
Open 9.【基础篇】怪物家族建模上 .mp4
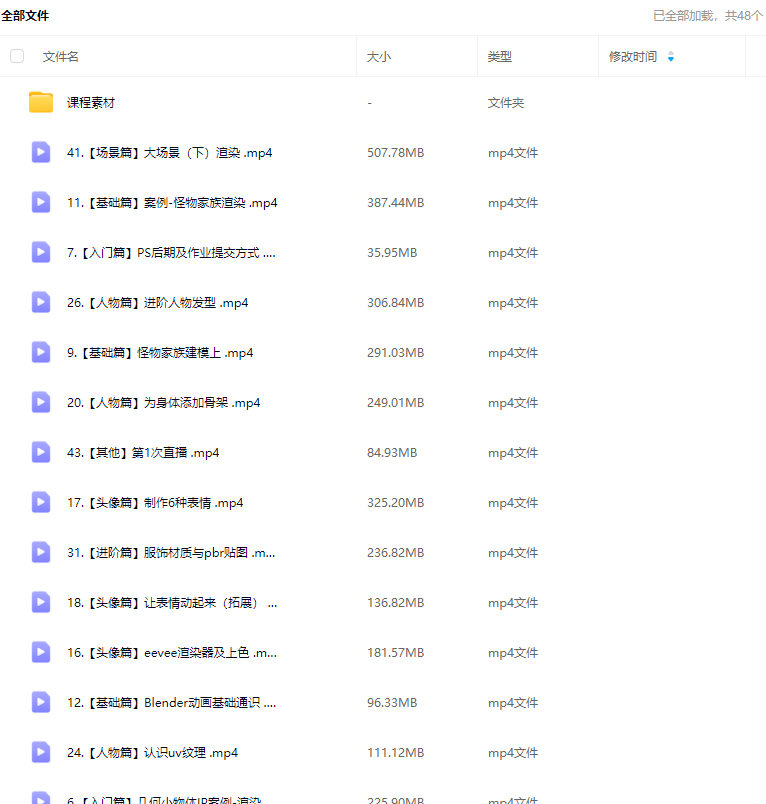pos(160,353)
